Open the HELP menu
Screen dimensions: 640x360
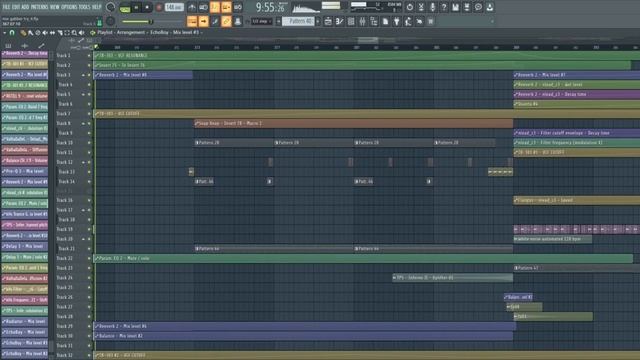[x=97, y=7]
